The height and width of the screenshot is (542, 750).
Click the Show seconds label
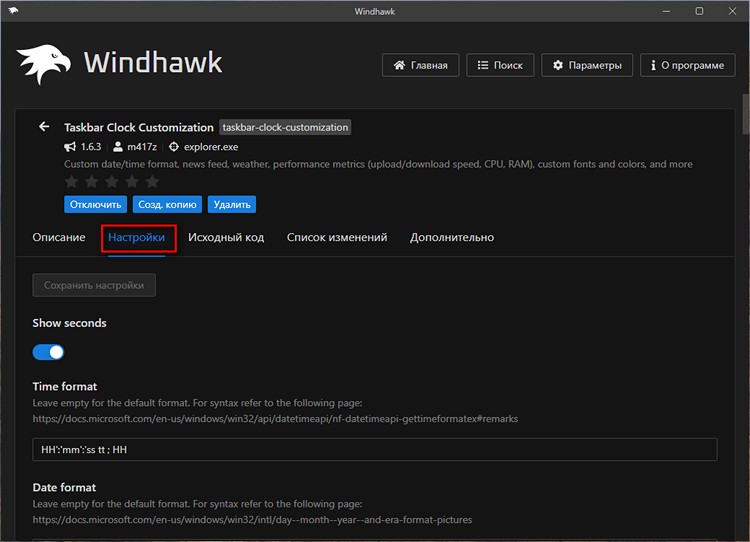tap(69, 323)
